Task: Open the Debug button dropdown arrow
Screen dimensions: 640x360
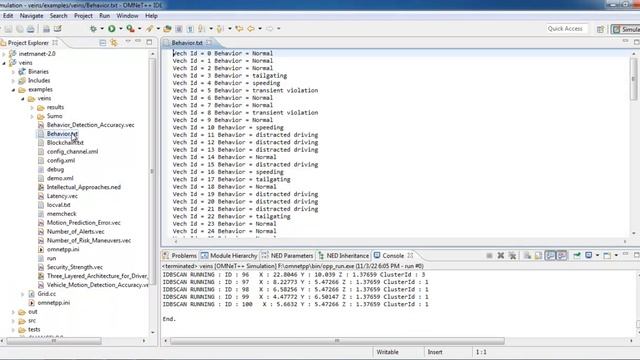Action: coord(102,29)
